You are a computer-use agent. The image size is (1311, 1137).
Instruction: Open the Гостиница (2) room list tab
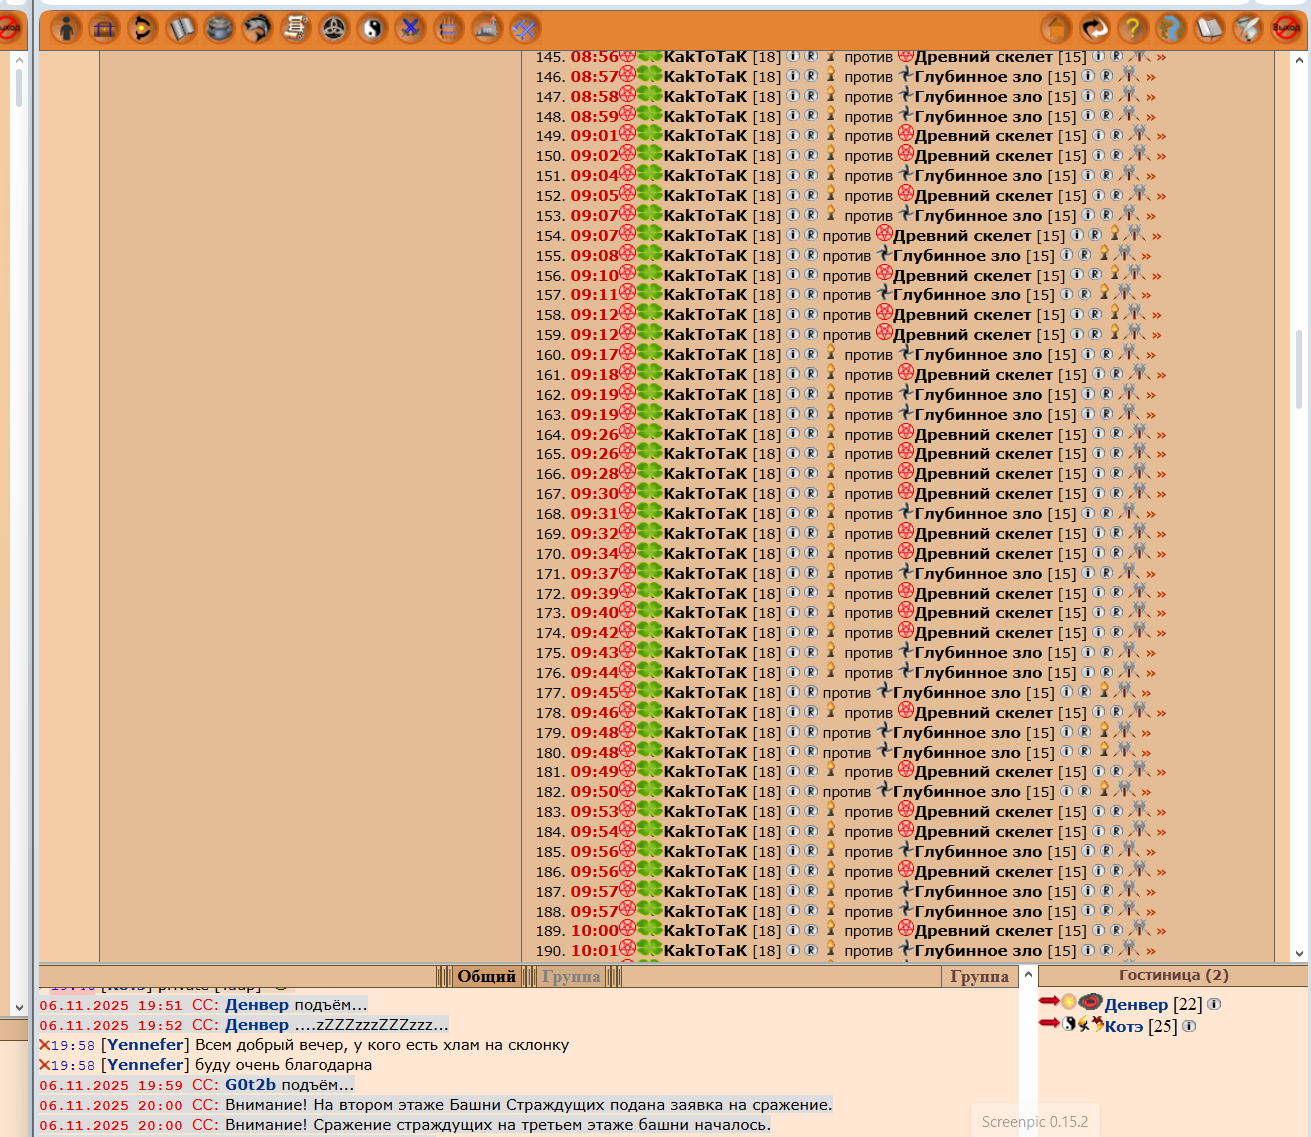click(1173, 975)
